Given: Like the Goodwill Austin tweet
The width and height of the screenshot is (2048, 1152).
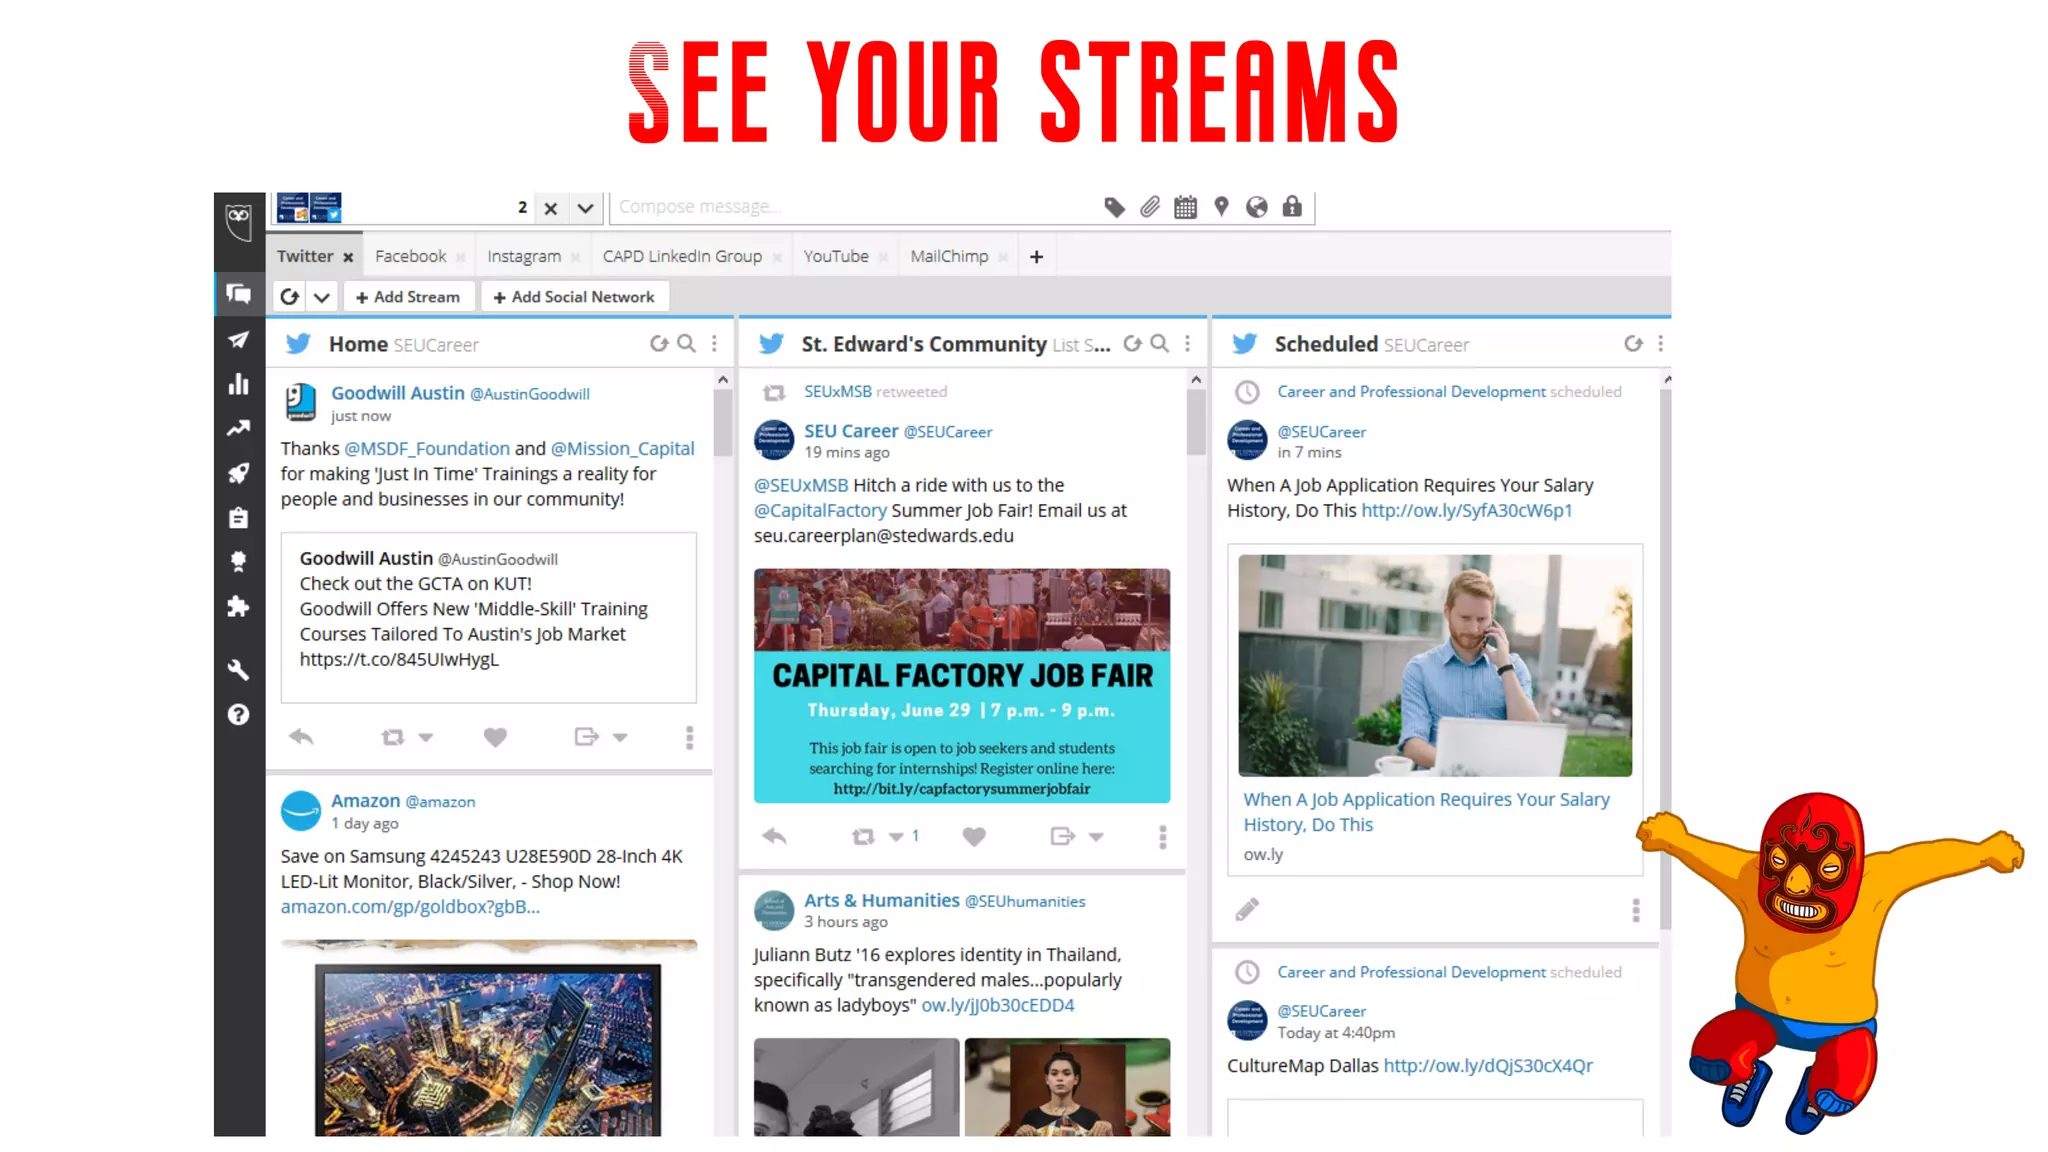Looking at the screenshot, I should [495, 737].
